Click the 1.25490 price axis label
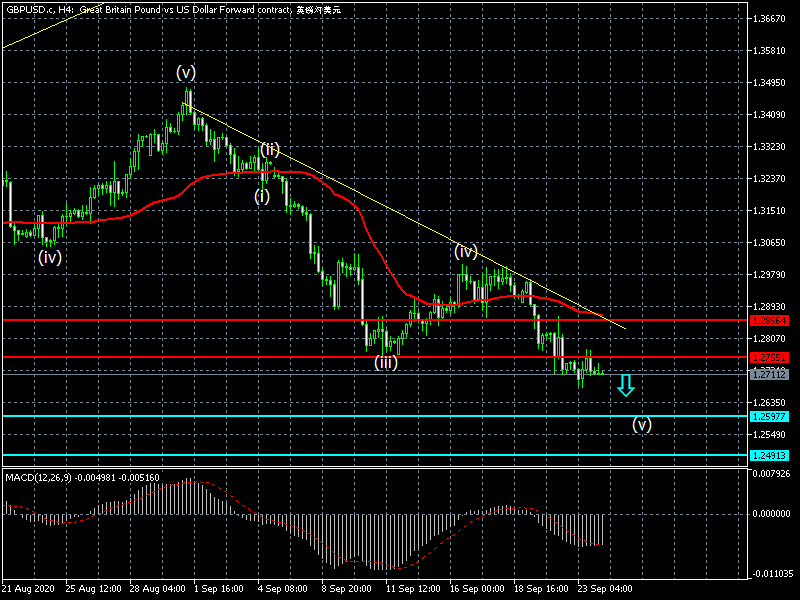 click(x=769, y=435)
